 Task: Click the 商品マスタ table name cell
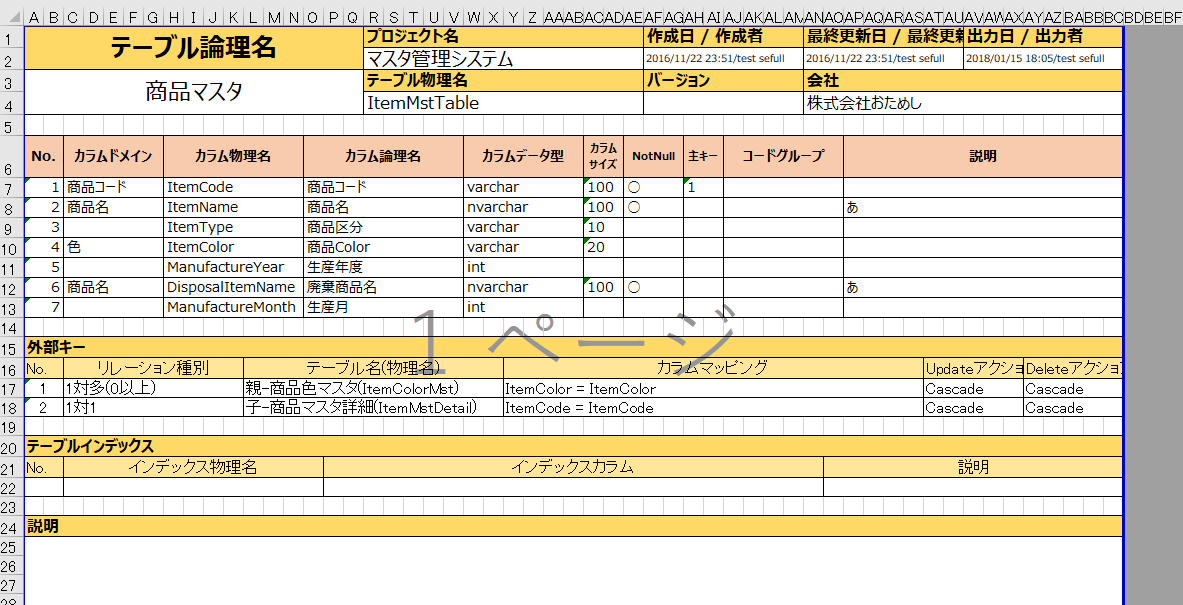tap(194, 92)
